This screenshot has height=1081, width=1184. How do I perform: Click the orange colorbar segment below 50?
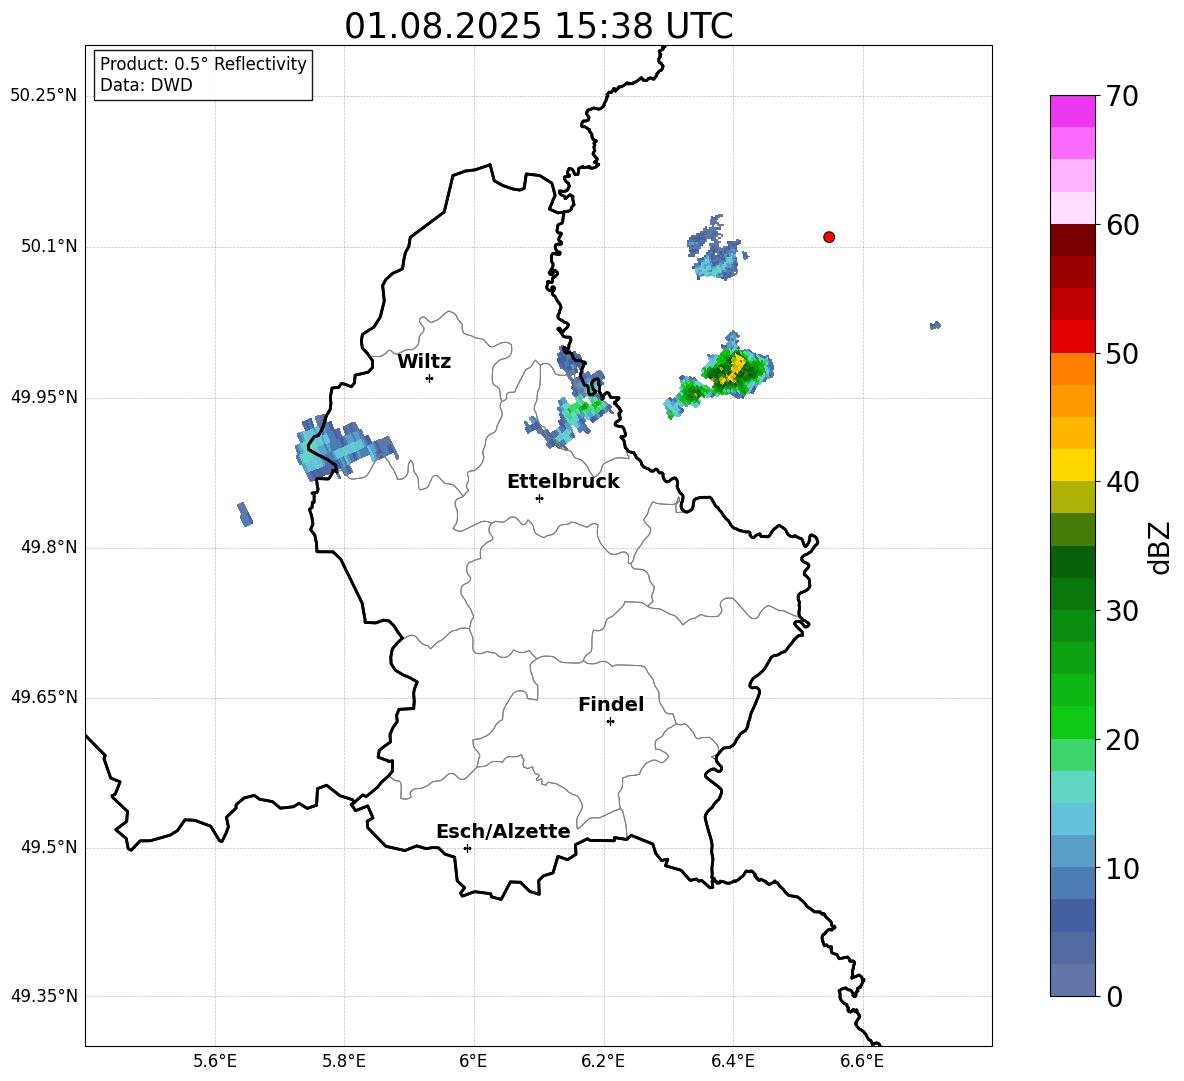coord(1073,369)
